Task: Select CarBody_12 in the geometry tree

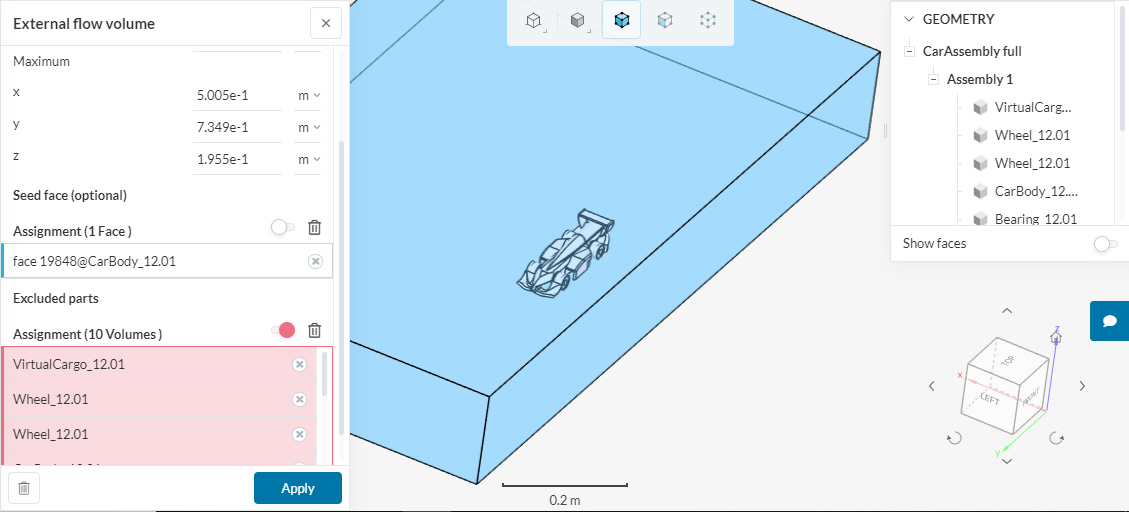Action: click(x=1035, y=191)
